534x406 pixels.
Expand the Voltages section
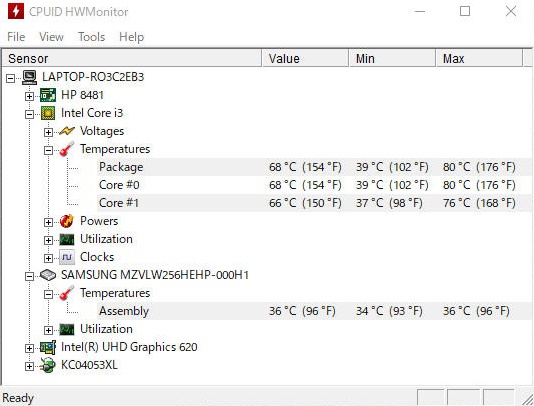coord(48,132)
